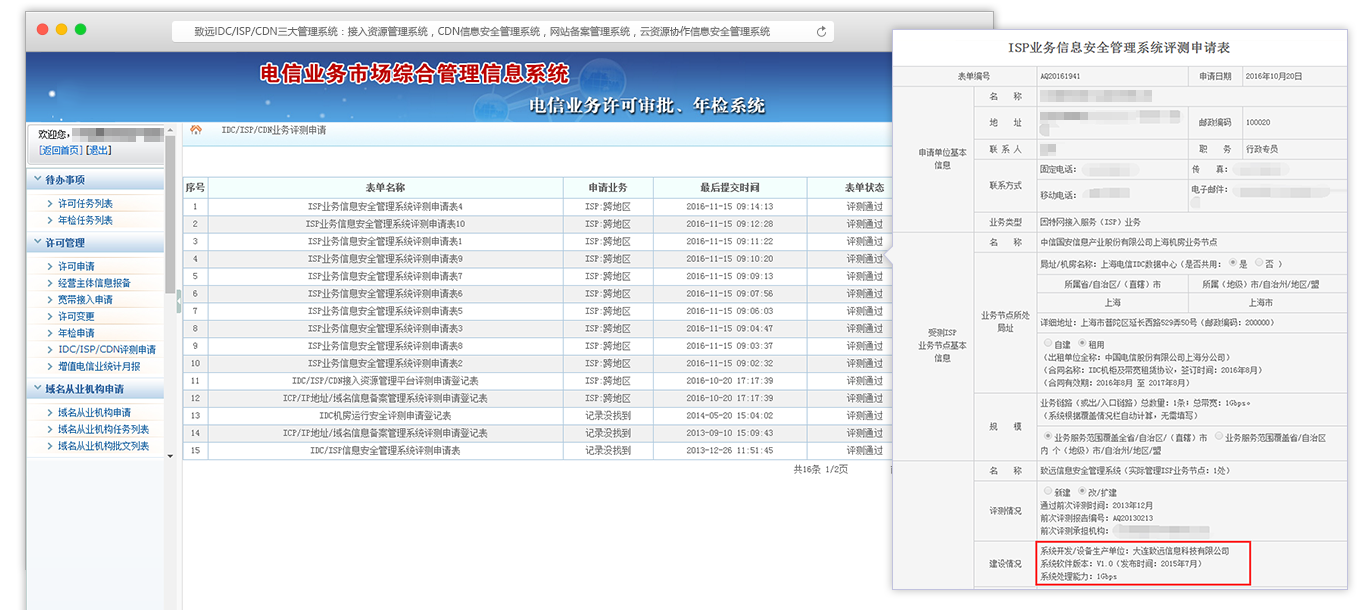1360x610 pixels.
Task: Click the sidebar scrollbar up arrow
Action: pyautogui.click(x=170, y=128)
